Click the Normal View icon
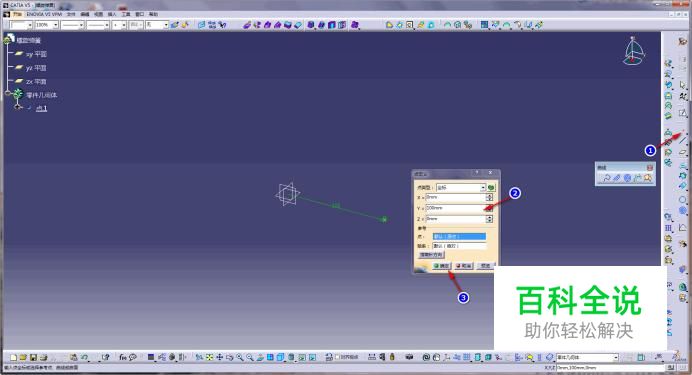Screen dimensions: 692x375 pyautogui.click(x=260, y=357)
